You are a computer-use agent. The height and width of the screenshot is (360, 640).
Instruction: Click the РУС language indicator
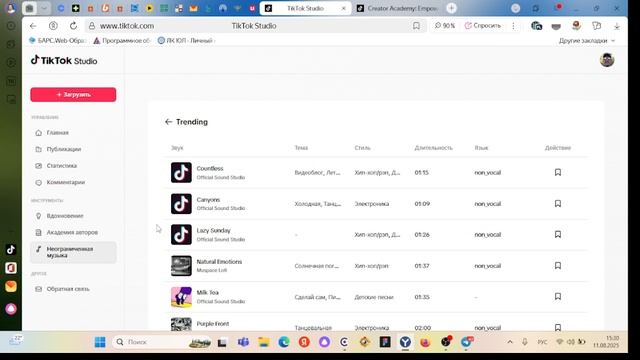coord(542,342)
